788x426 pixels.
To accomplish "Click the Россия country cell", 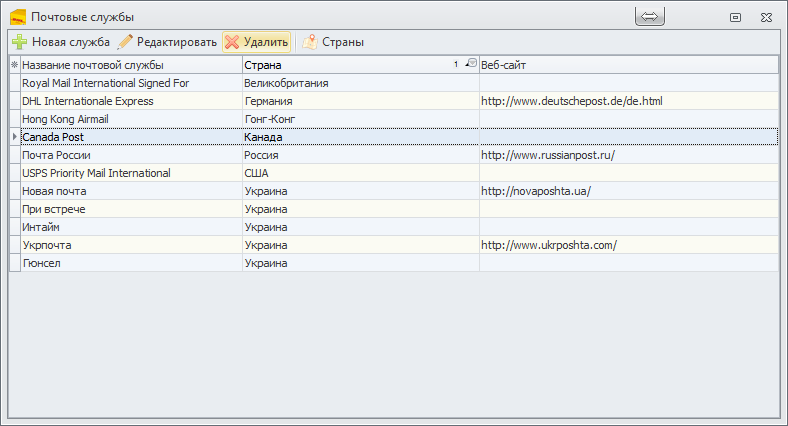I will [x=261, y=155].
